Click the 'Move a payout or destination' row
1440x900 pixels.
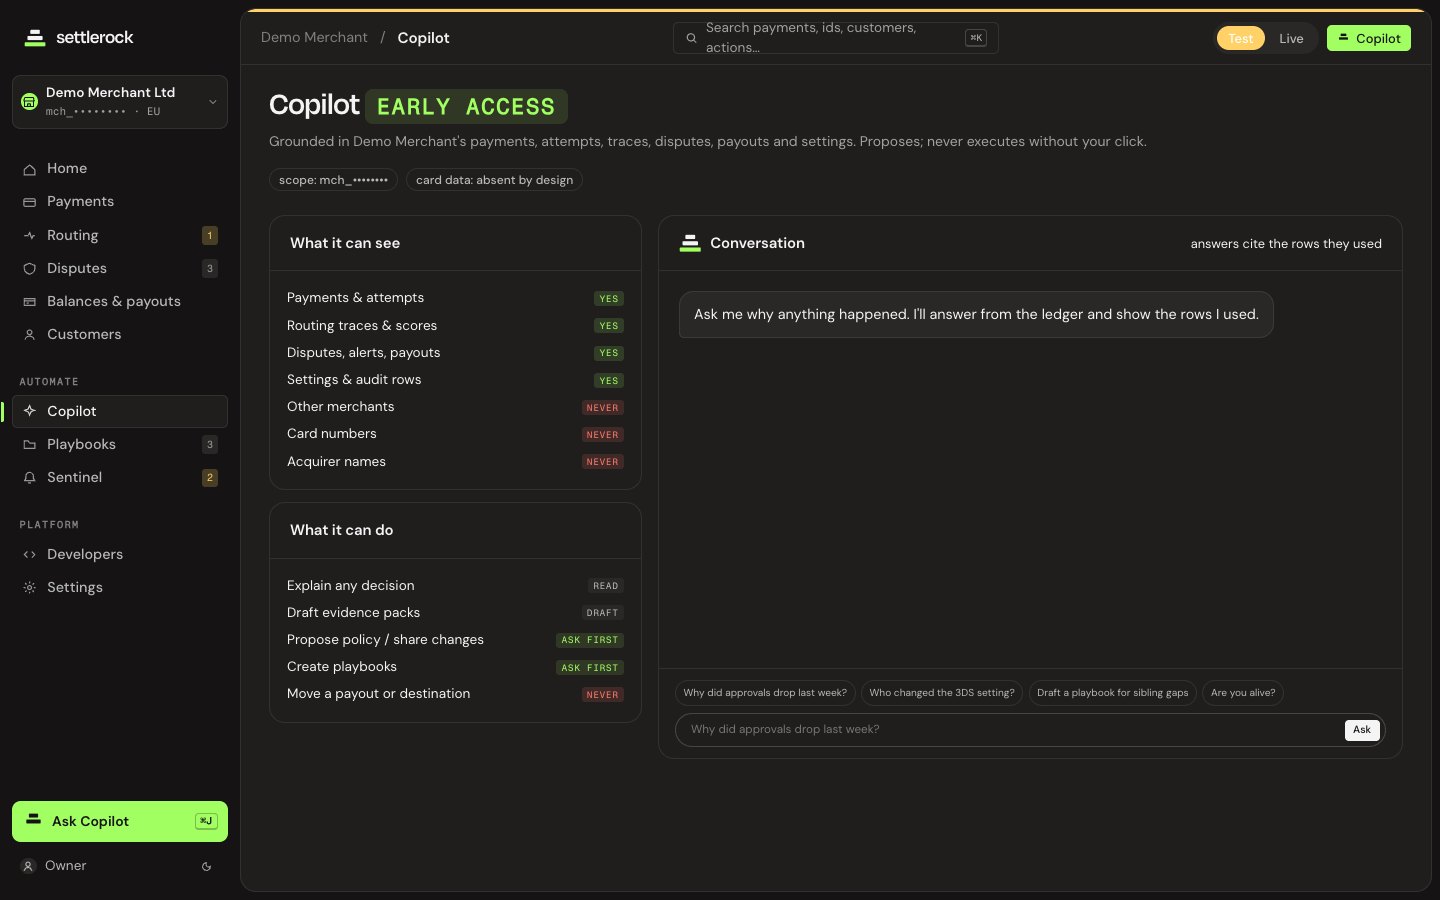coord(455,694)
